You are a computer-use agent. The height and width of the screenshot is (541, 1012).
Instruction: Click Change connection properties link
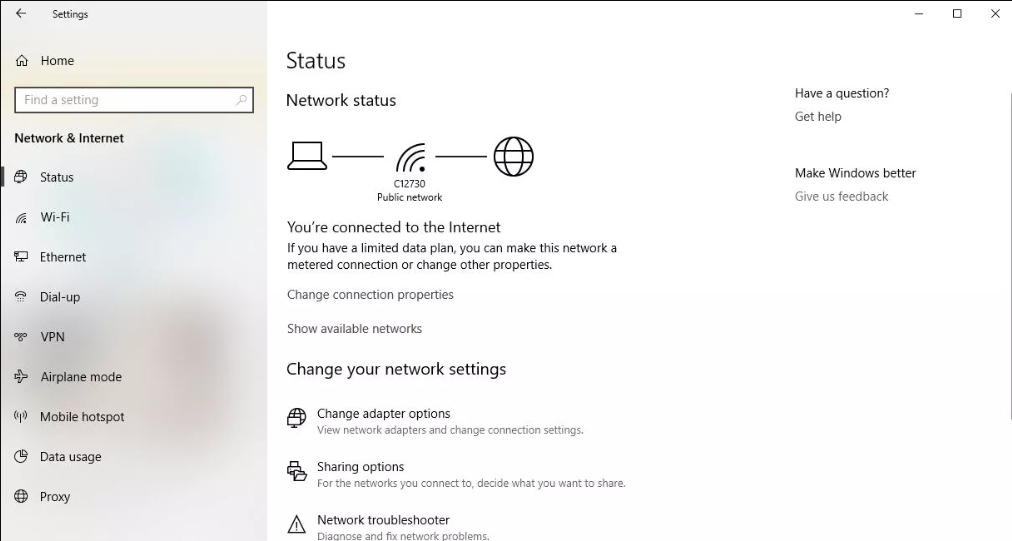coord(370,294)
